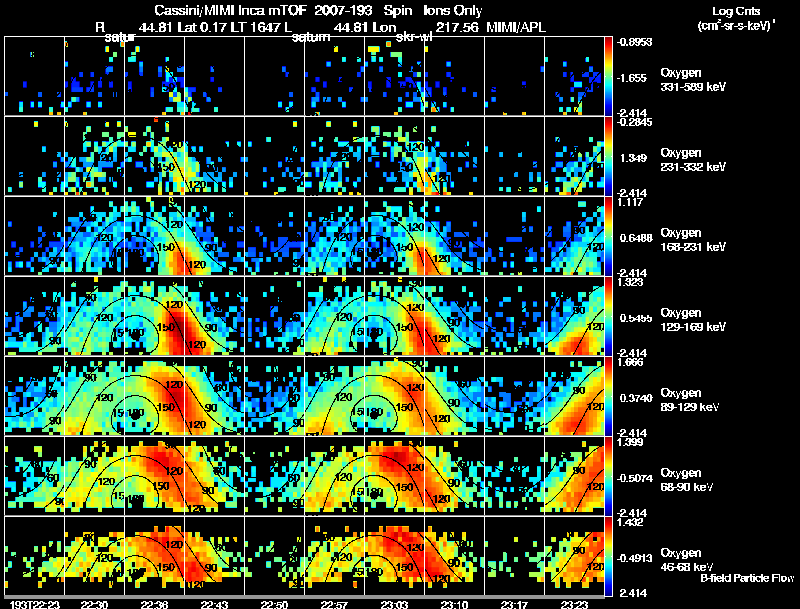Click the Oxygen 129-169 keV color bar
The height and width of the screenshot is (609, 800).
coord(608,316)
